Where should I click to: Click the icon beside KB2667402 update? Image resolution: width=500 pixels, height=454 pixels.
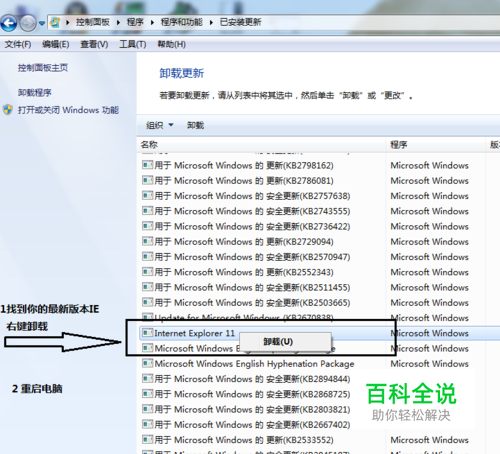pyautogui.click(x=147, y=424)
